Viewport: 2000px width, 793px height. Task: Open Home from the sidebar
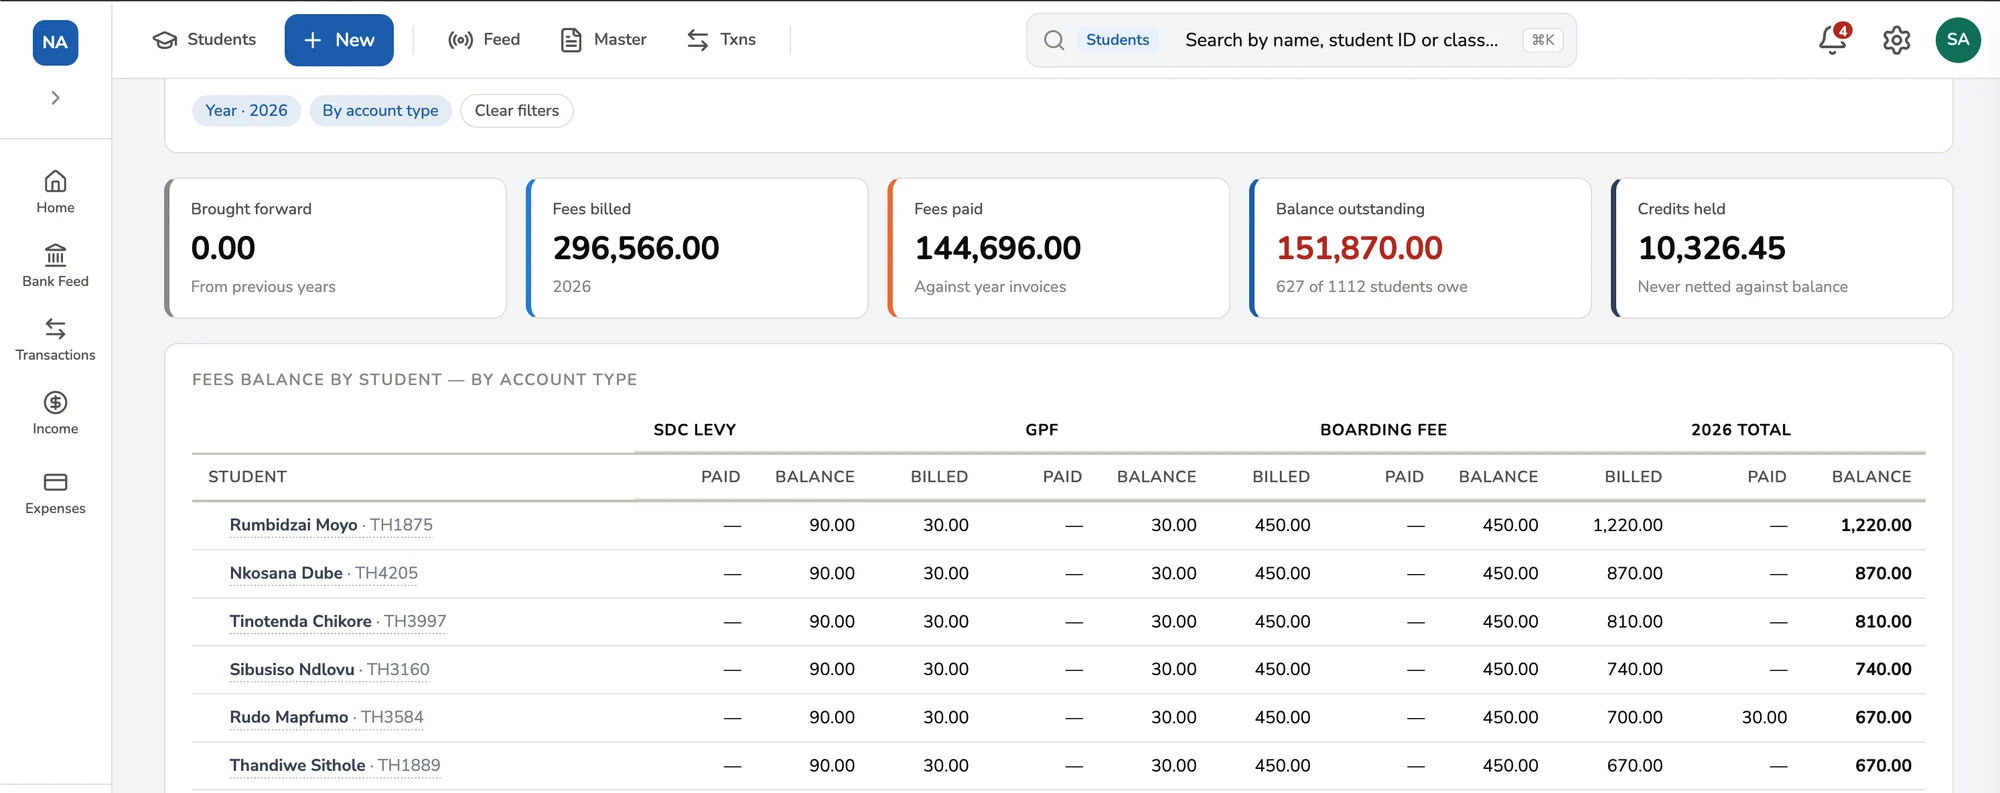55,192
